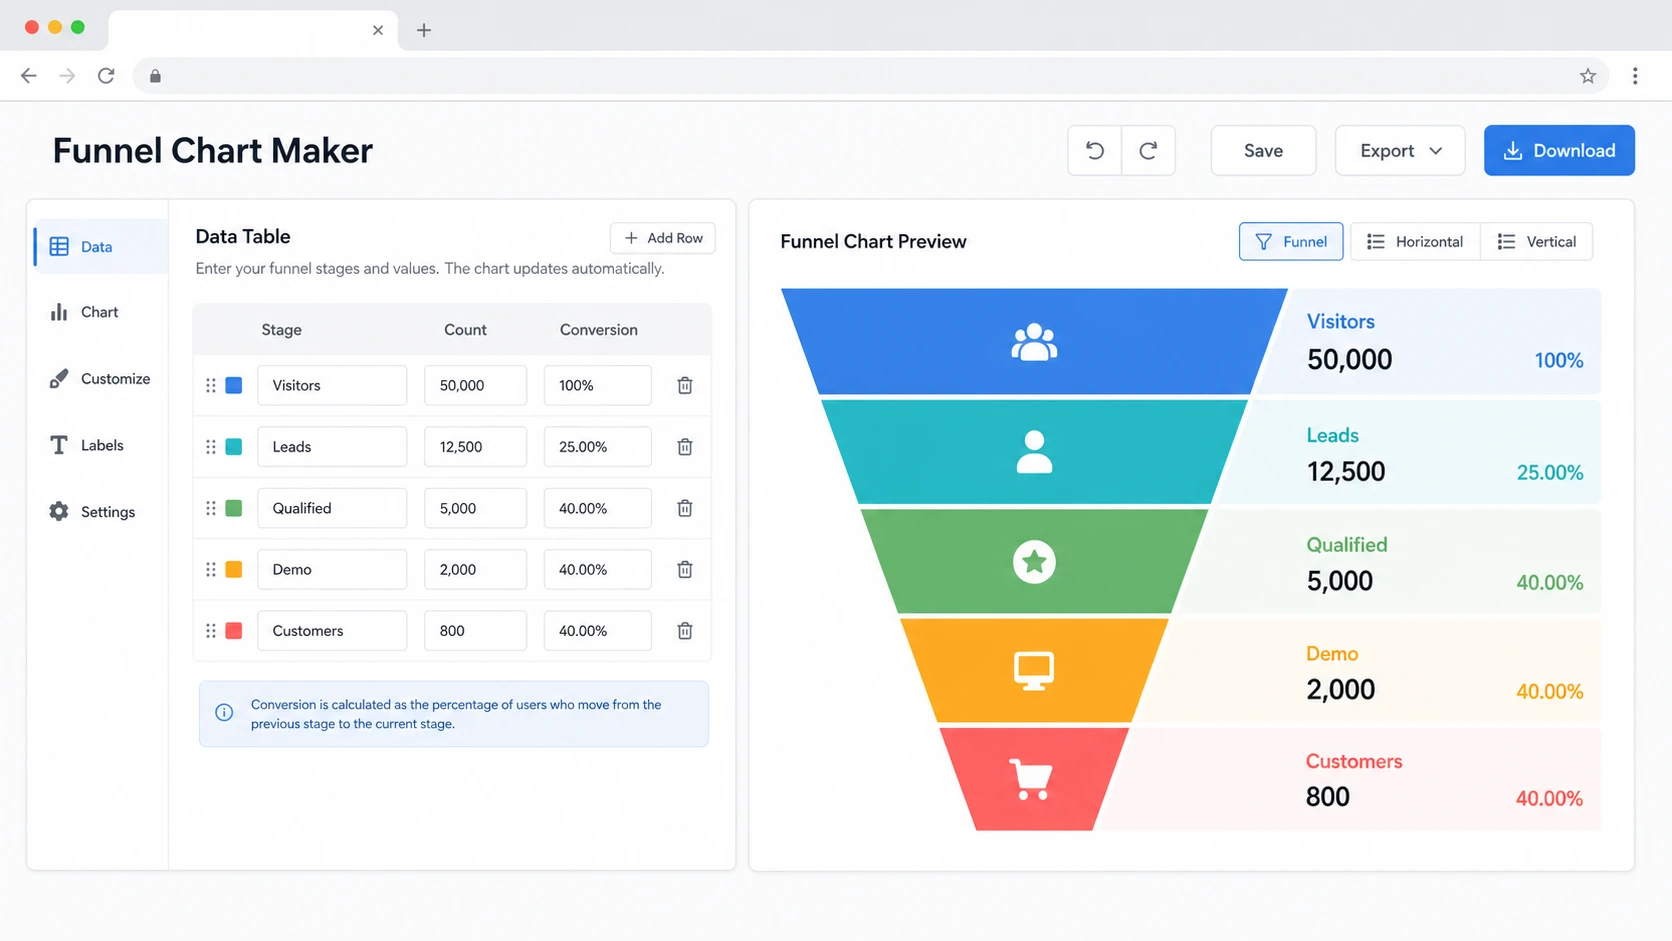The width and height of the screenshot is (1672, 941).
Task: Edit the Demo stage name field
Action: [332, 569]
